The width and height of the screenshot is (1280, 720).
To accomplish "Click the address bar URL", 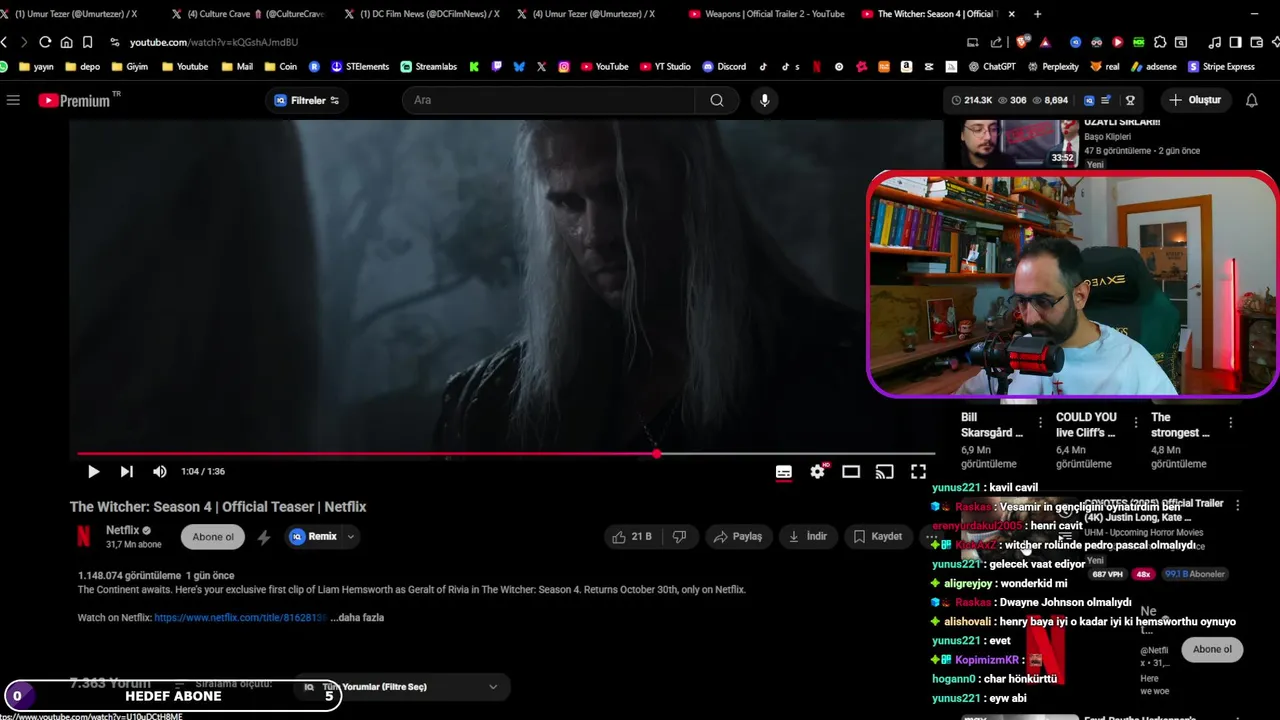I will 214,42.
